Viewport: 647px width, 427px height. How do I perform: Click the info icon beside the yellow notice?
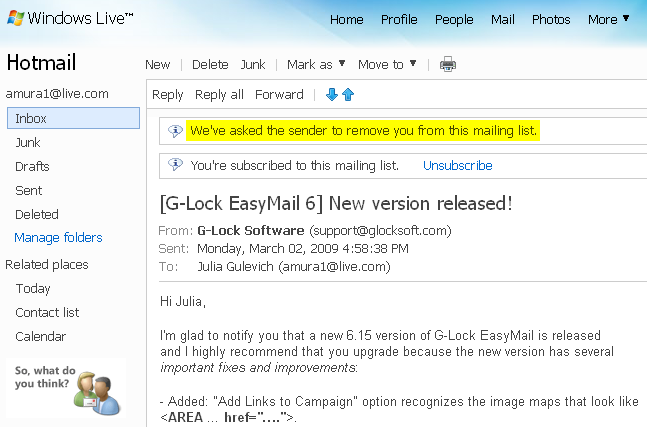(175, 131)
